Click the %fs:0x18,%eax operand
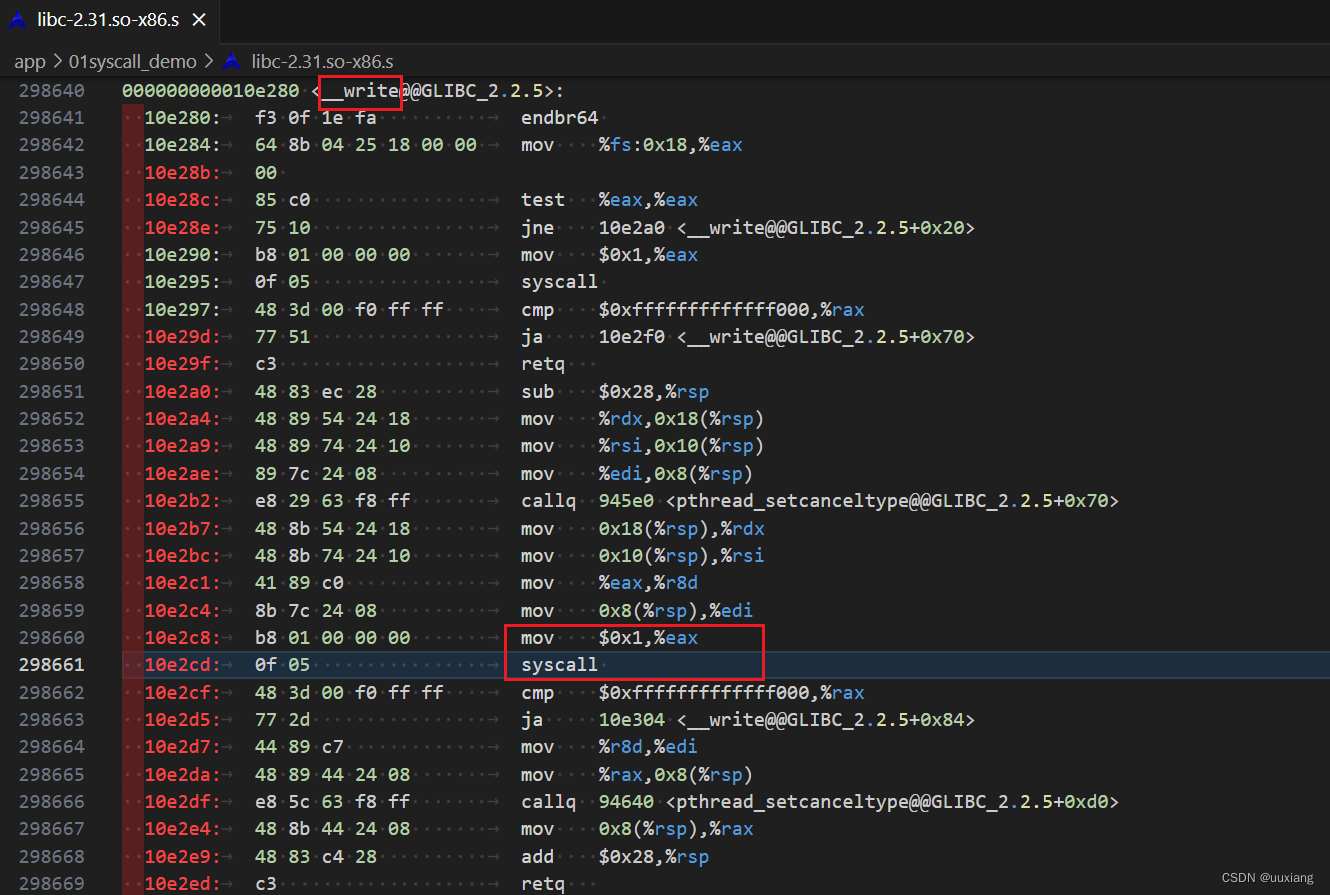 tap(671, 145)
